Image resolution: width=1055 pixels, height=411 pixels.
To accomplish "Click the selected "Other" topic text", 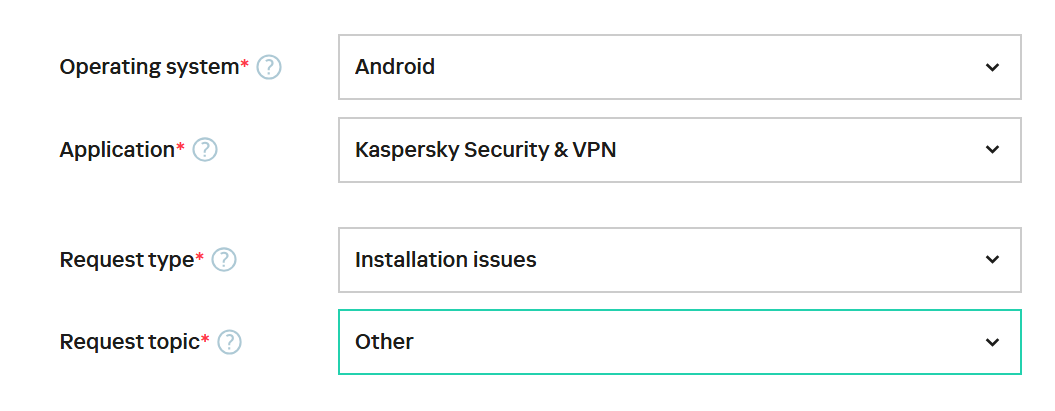I will coord(384,342).
